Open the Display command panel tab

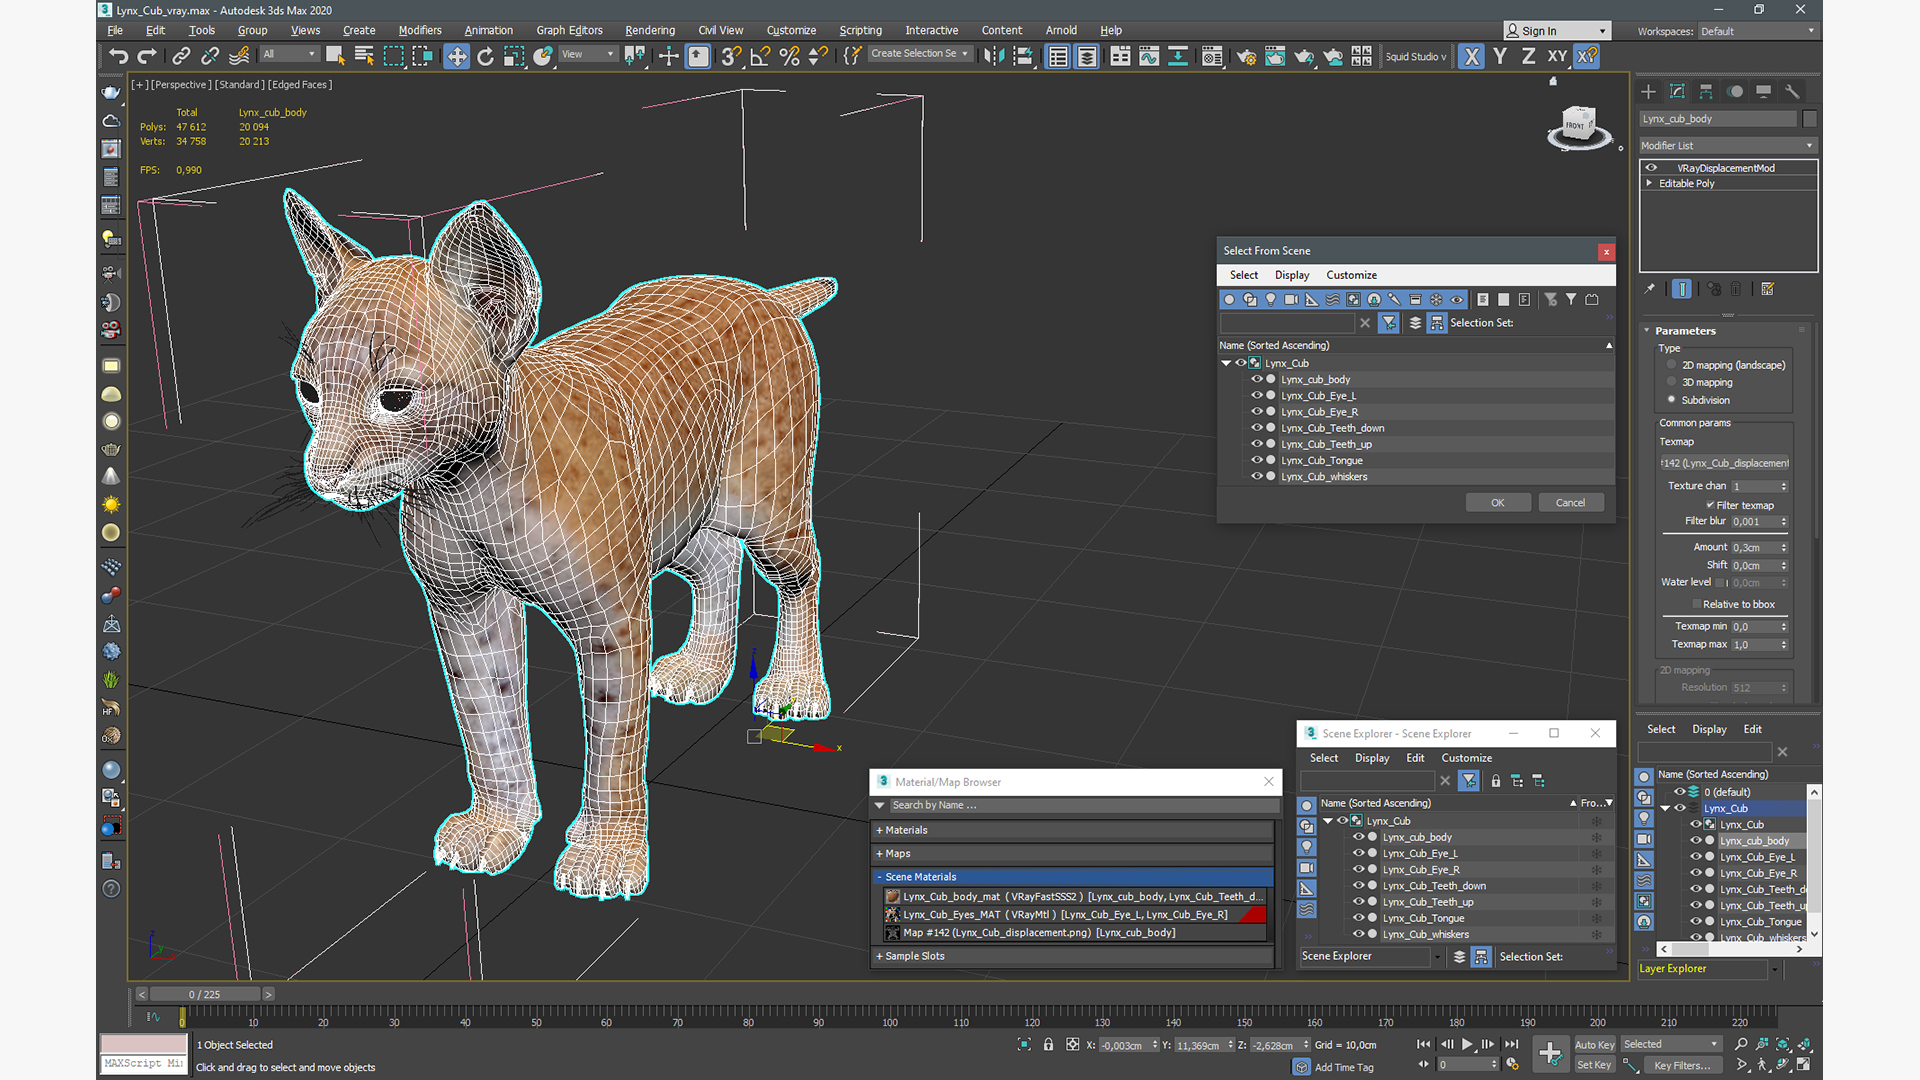(1763, 91)
